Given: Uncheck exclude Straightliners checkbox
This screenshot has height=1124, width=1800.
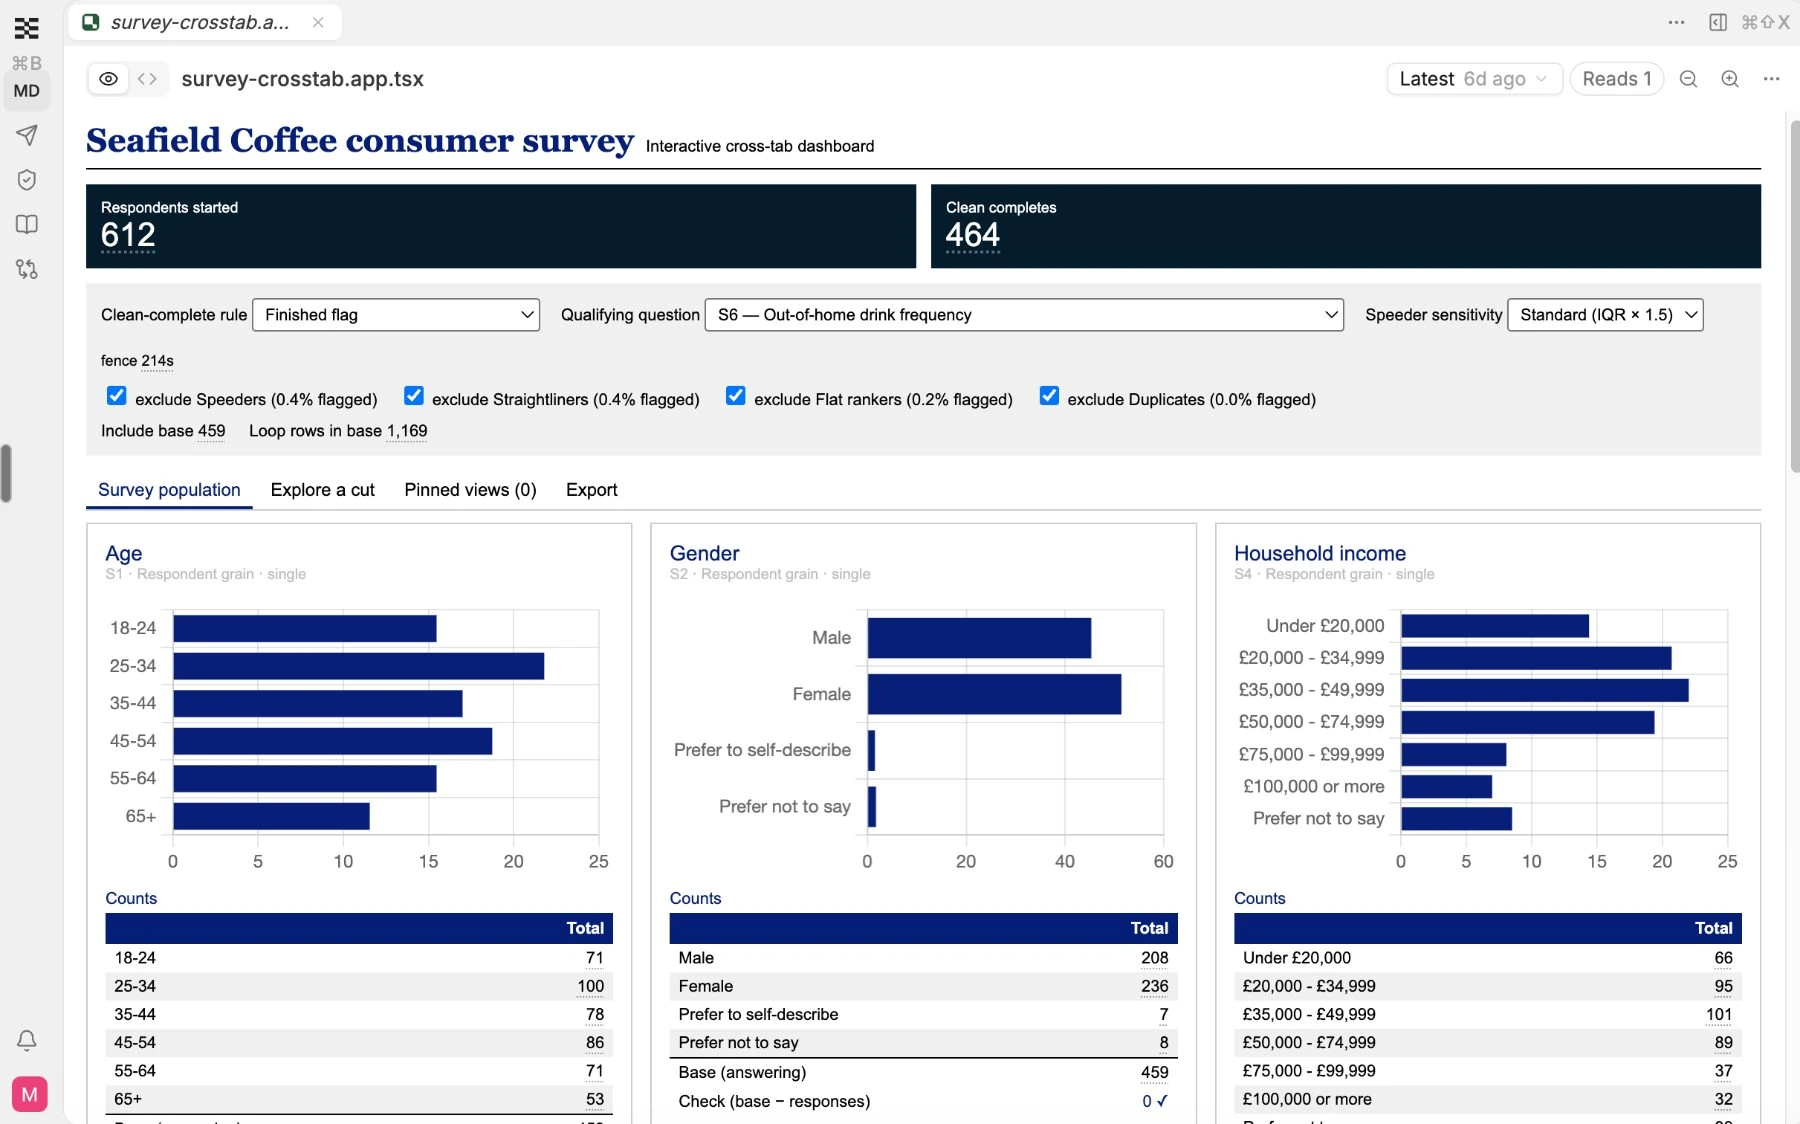Looking at the screenshot, I should (413, 396).
